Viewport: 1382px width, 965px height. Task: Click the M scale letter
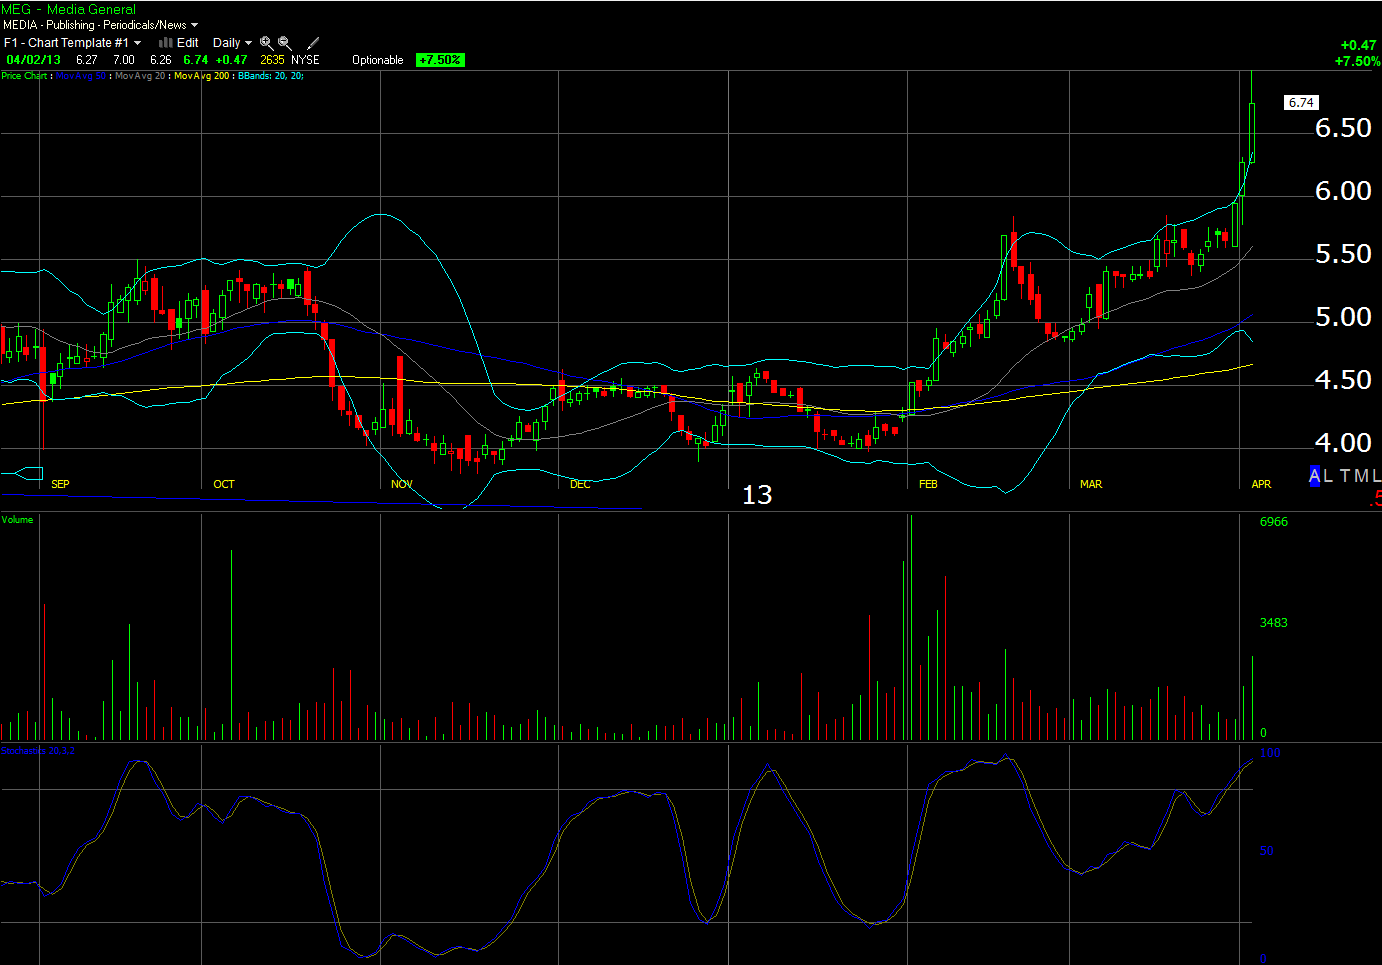[1361, 476]
